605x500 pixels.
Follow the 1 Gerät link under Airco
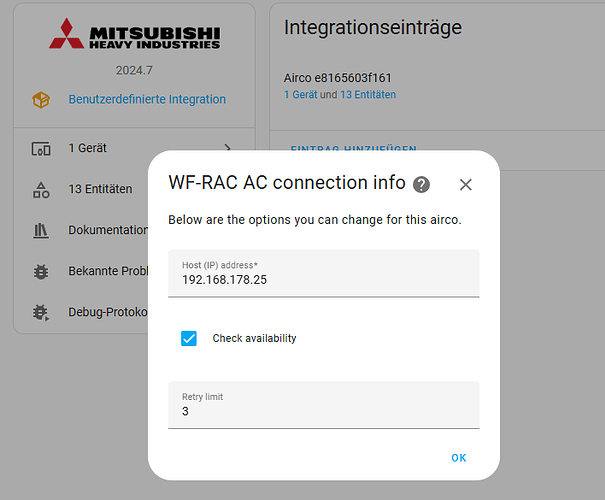[301, 95]
